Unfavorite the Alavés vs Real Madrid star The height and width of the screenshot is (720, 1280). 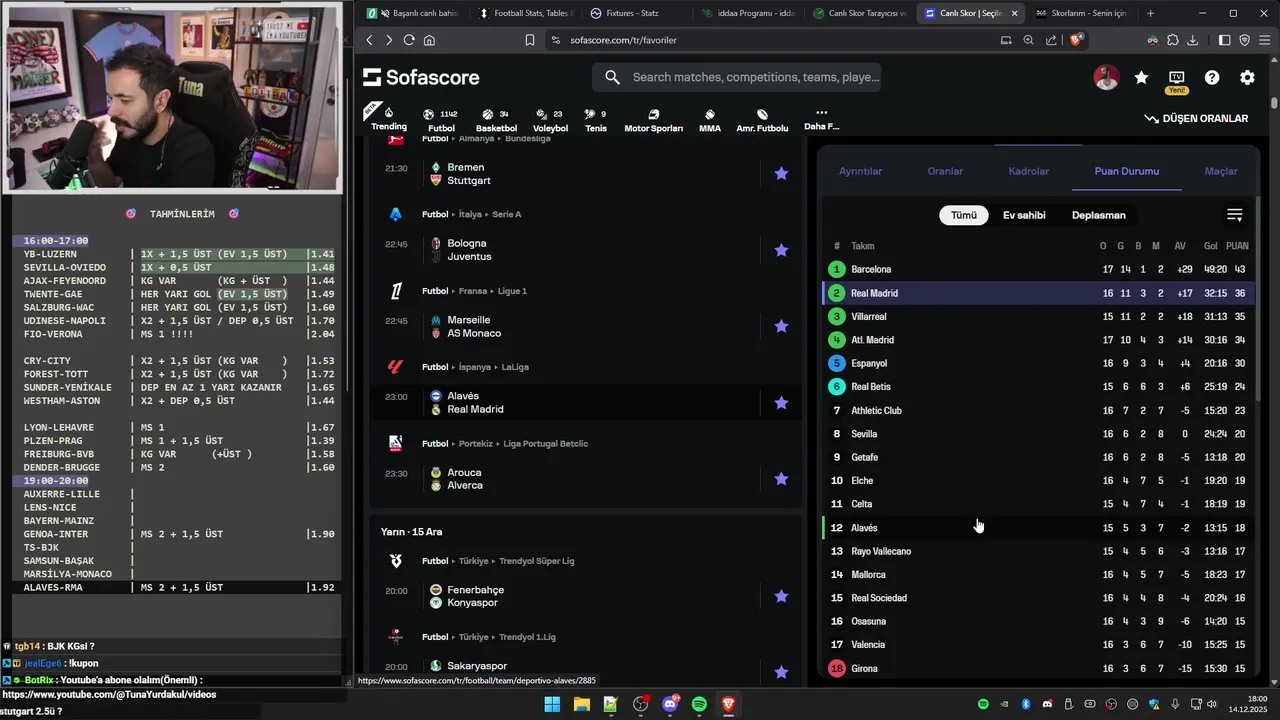[x=781, y=403]
